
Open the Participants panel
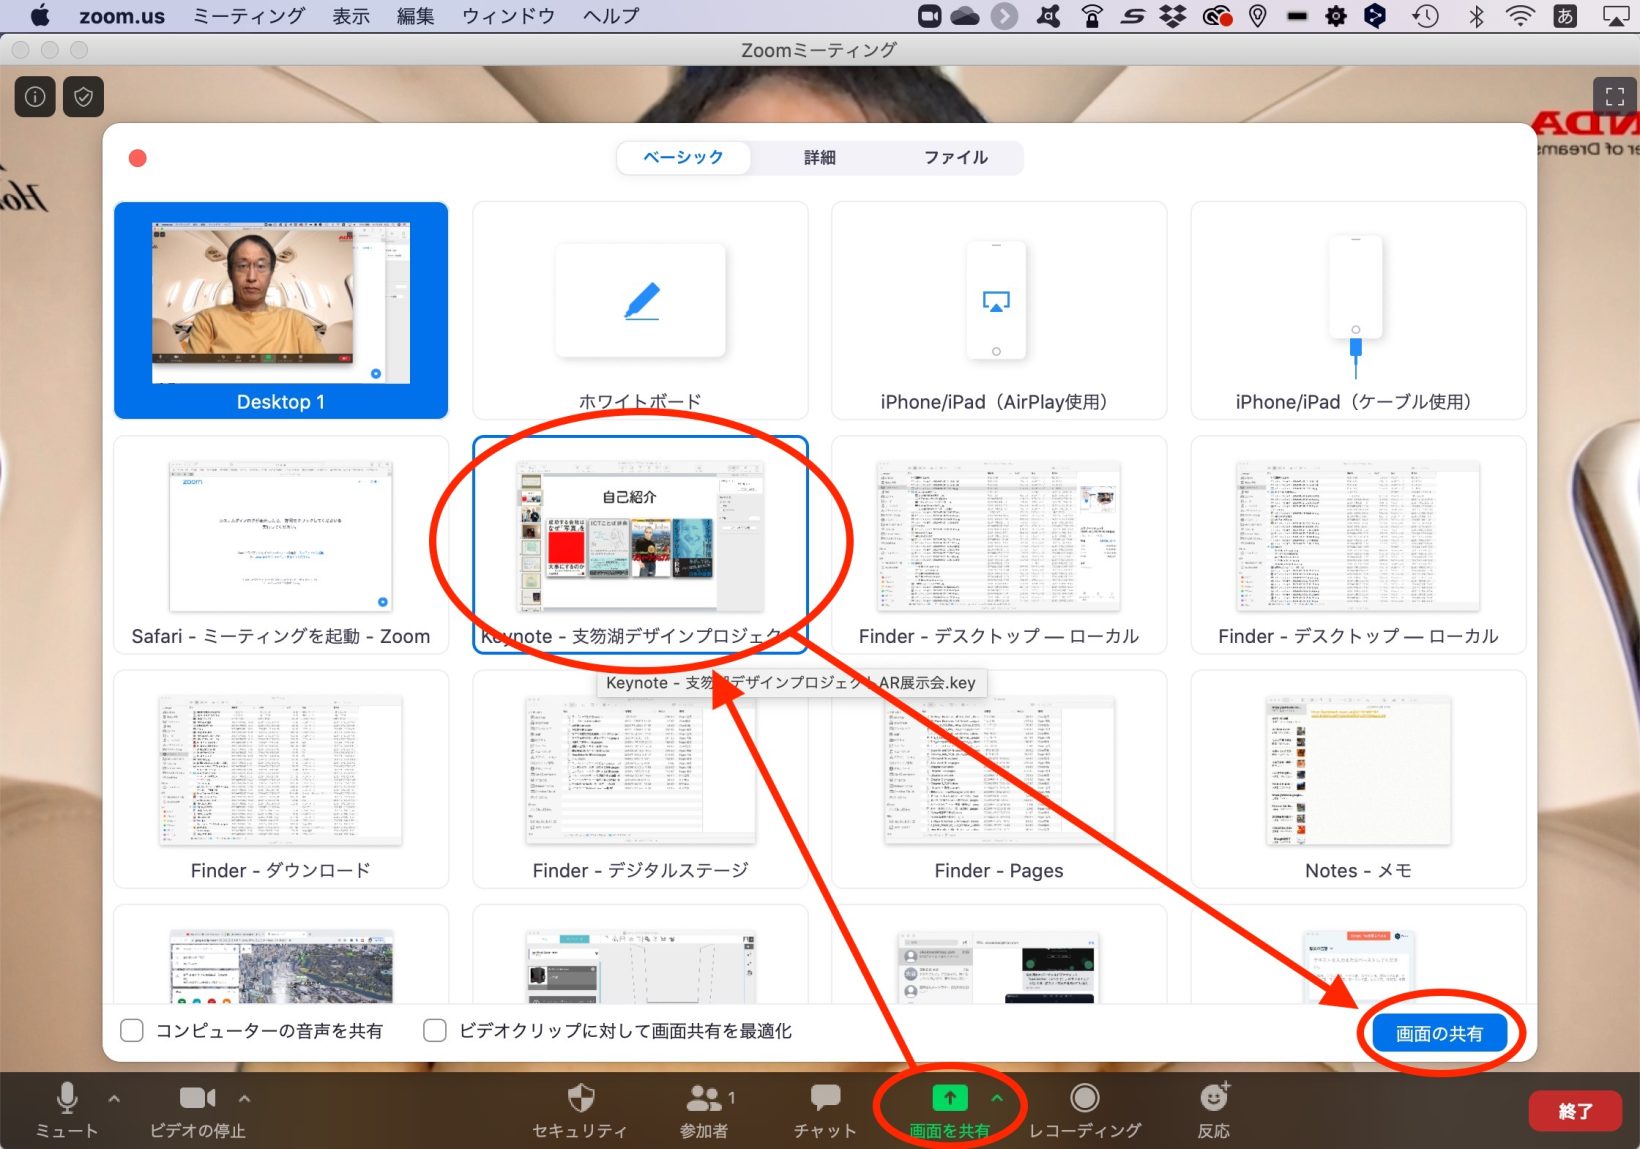(x=704, y=1098)
